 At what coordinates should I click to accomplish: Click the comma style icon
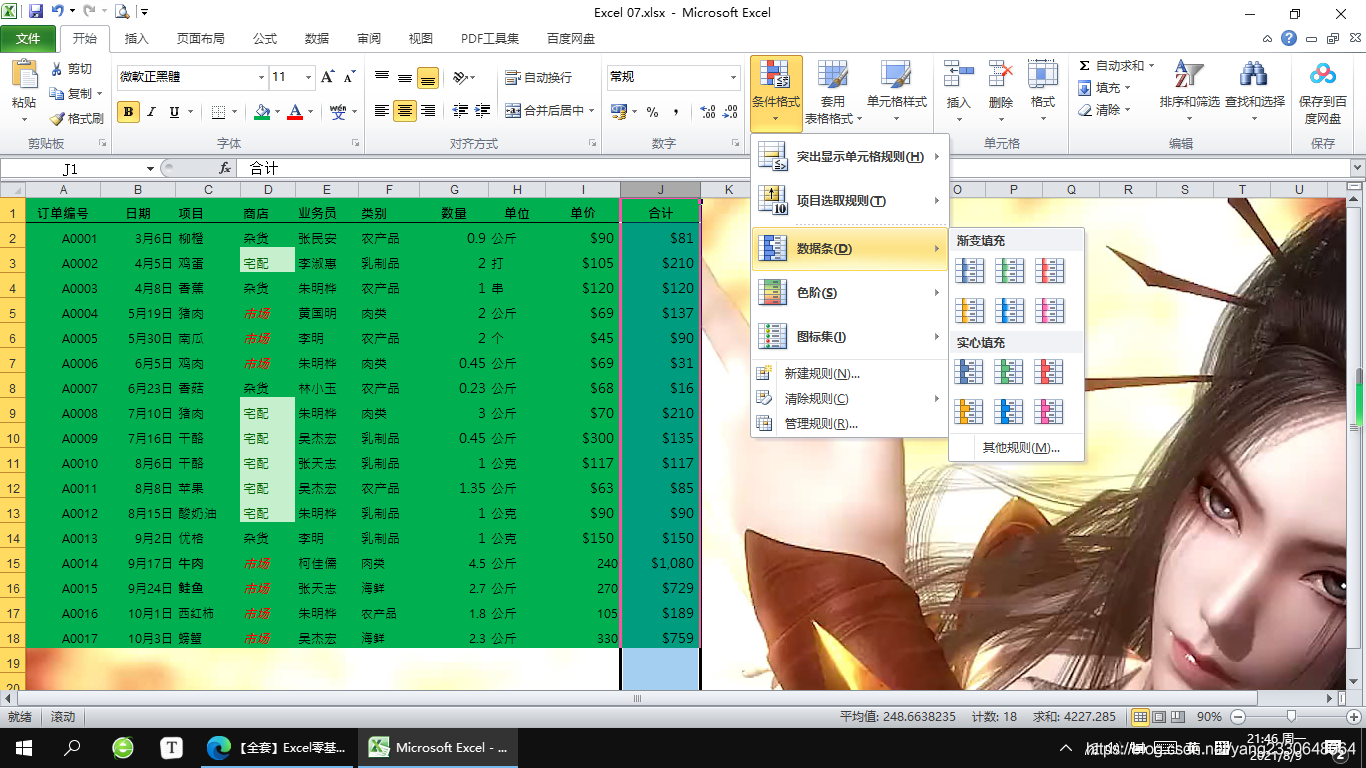(676, 112)
